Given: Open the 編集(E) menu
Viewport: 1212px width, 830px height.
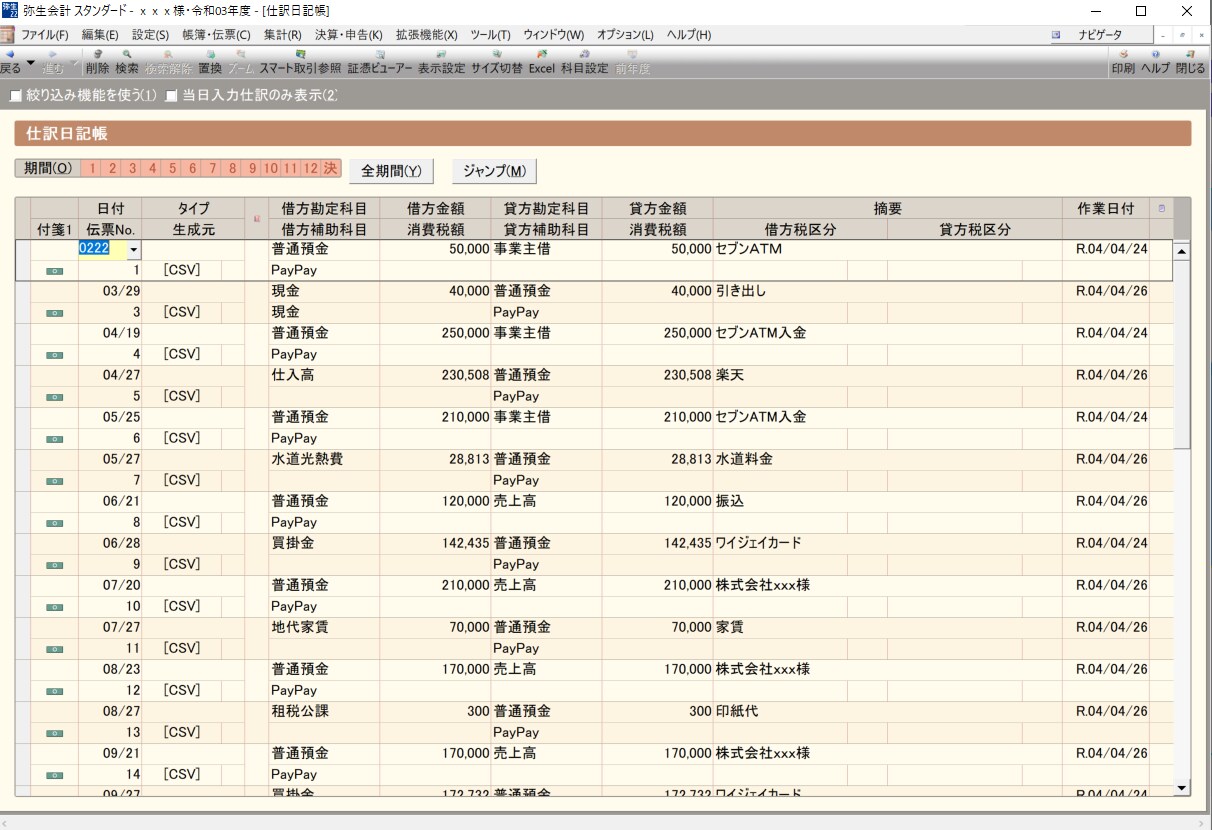Looking at the screenshot, I should click(x=100, y=35).
